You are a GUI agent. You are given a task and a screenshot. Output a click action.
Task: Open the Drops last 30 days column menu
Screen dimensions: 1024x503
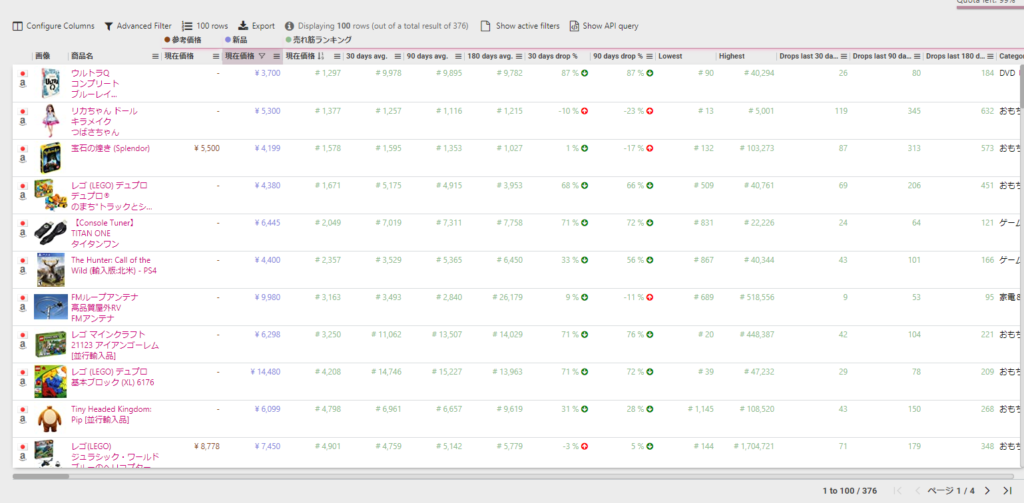coord(844,56)
